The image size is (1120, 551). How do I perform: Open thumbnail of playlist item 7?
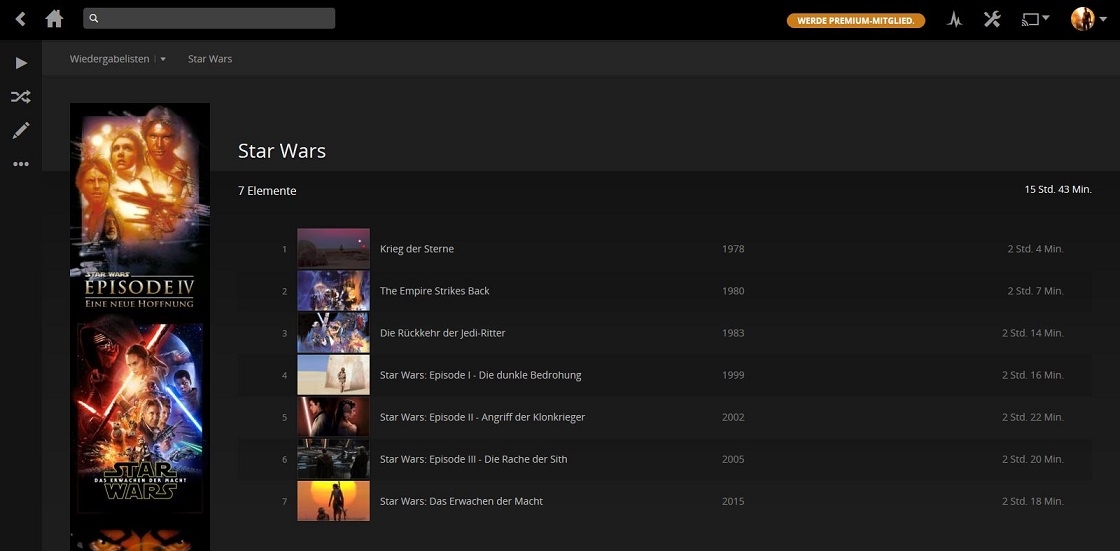coord(334,501)
